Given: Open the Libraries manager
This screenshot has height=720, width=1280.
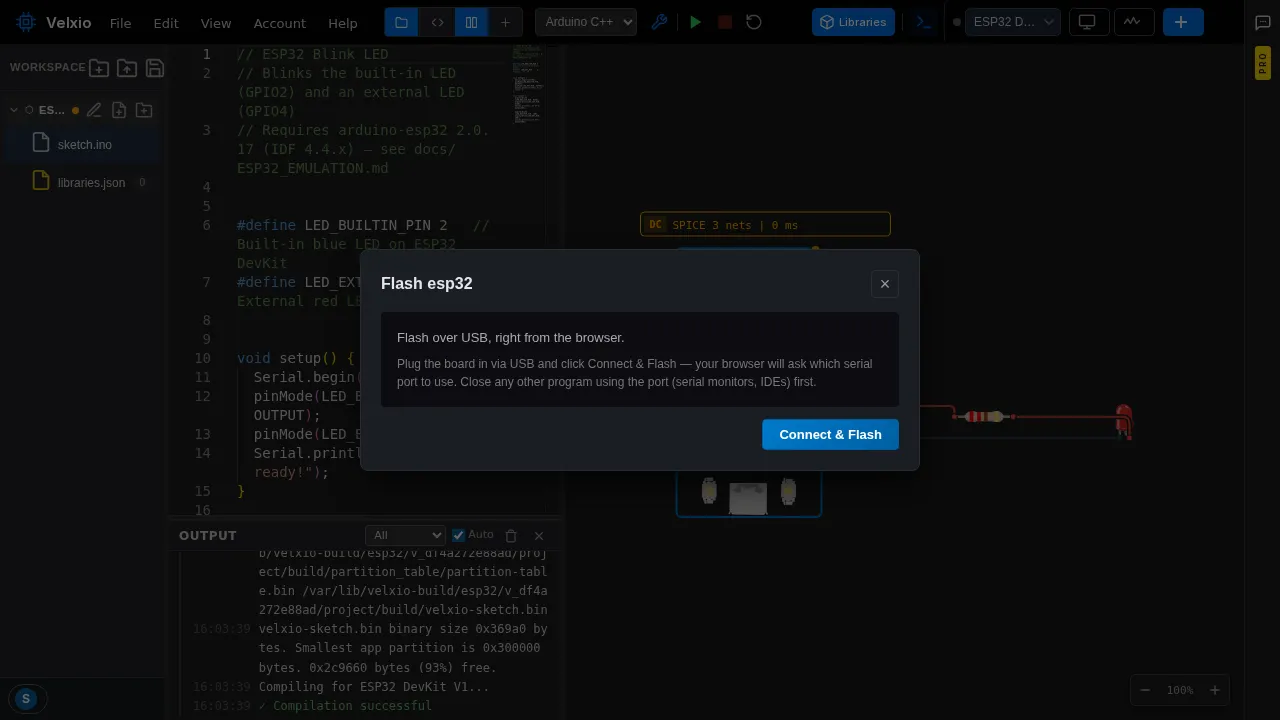Looking at the screenshot, I should (853, 22).
